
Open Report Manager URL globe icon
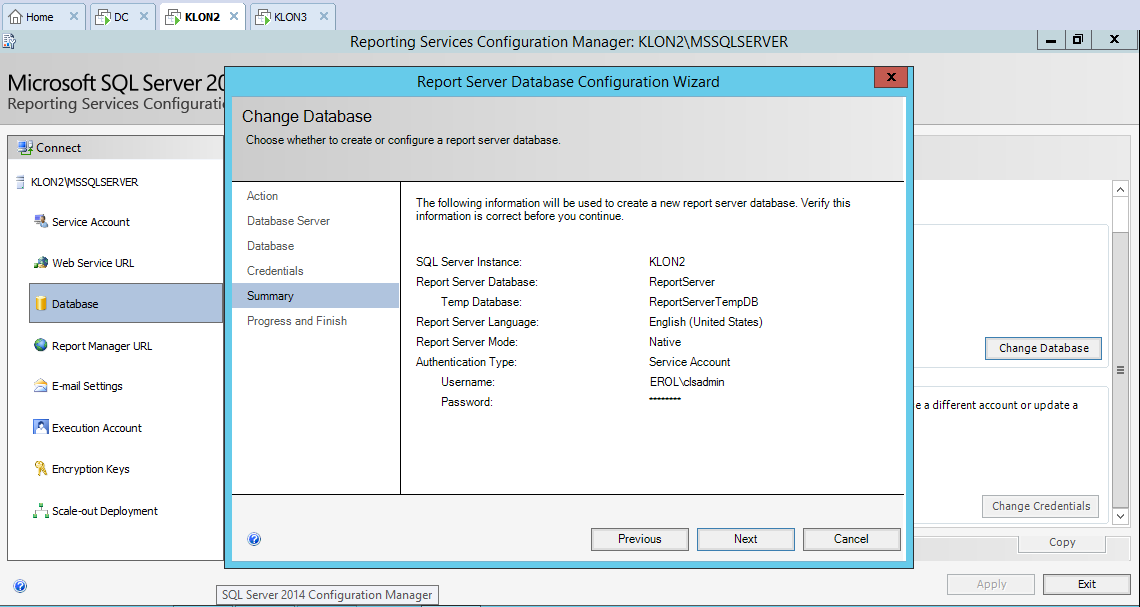coord(41,345)
